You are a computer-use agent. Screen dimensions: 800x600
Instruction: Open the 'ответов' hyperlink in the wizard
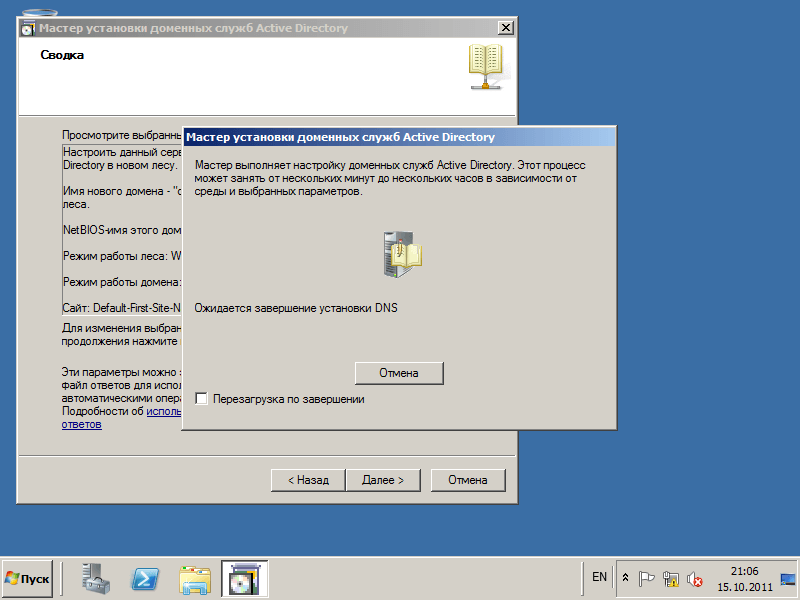[82, 424]
